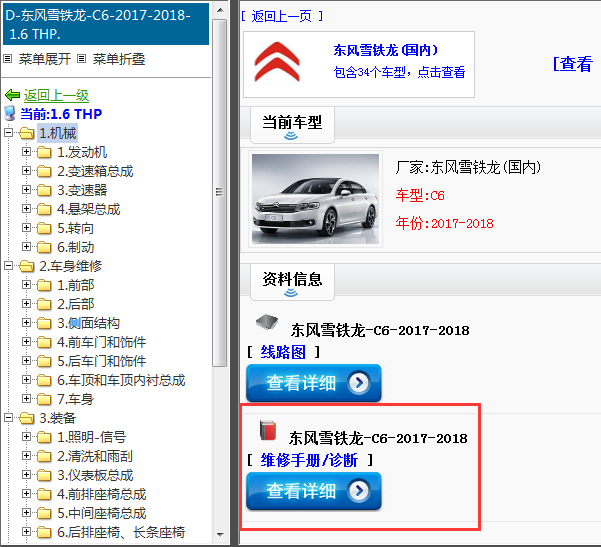Image resolution: width=601 pixels, height=547 pixels.
Task: Click the folder icon of 3.装备
Action: tap(26, 418)
